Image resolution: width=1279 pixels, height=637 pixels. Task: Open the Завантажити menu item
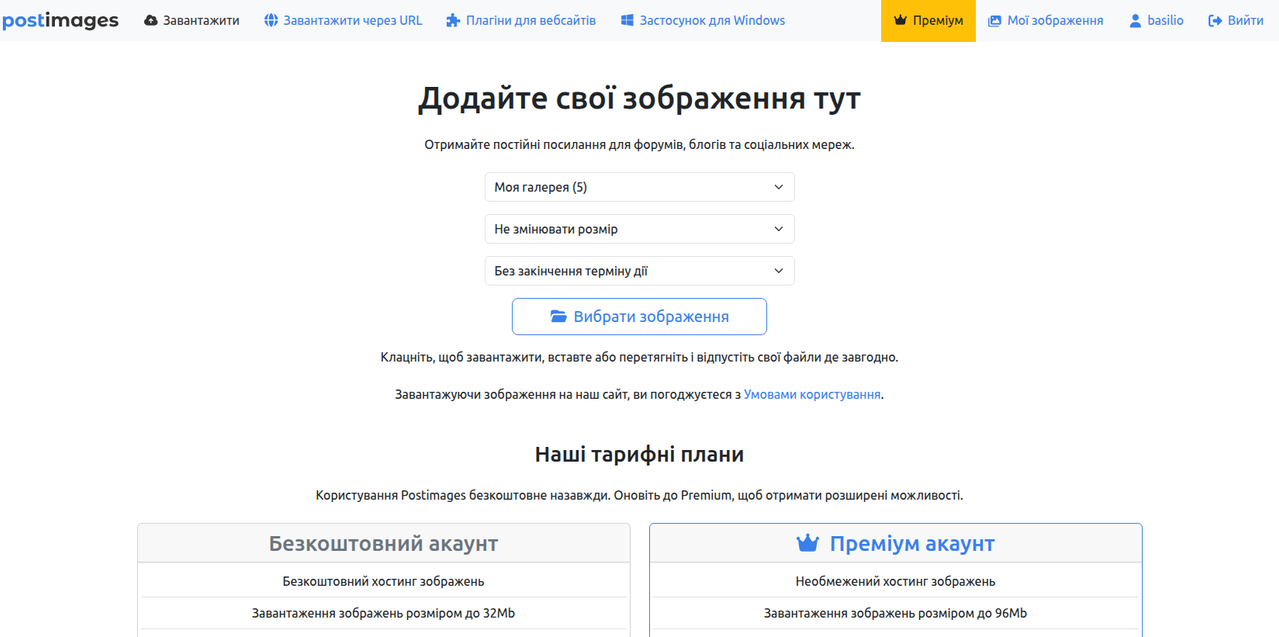192,20
